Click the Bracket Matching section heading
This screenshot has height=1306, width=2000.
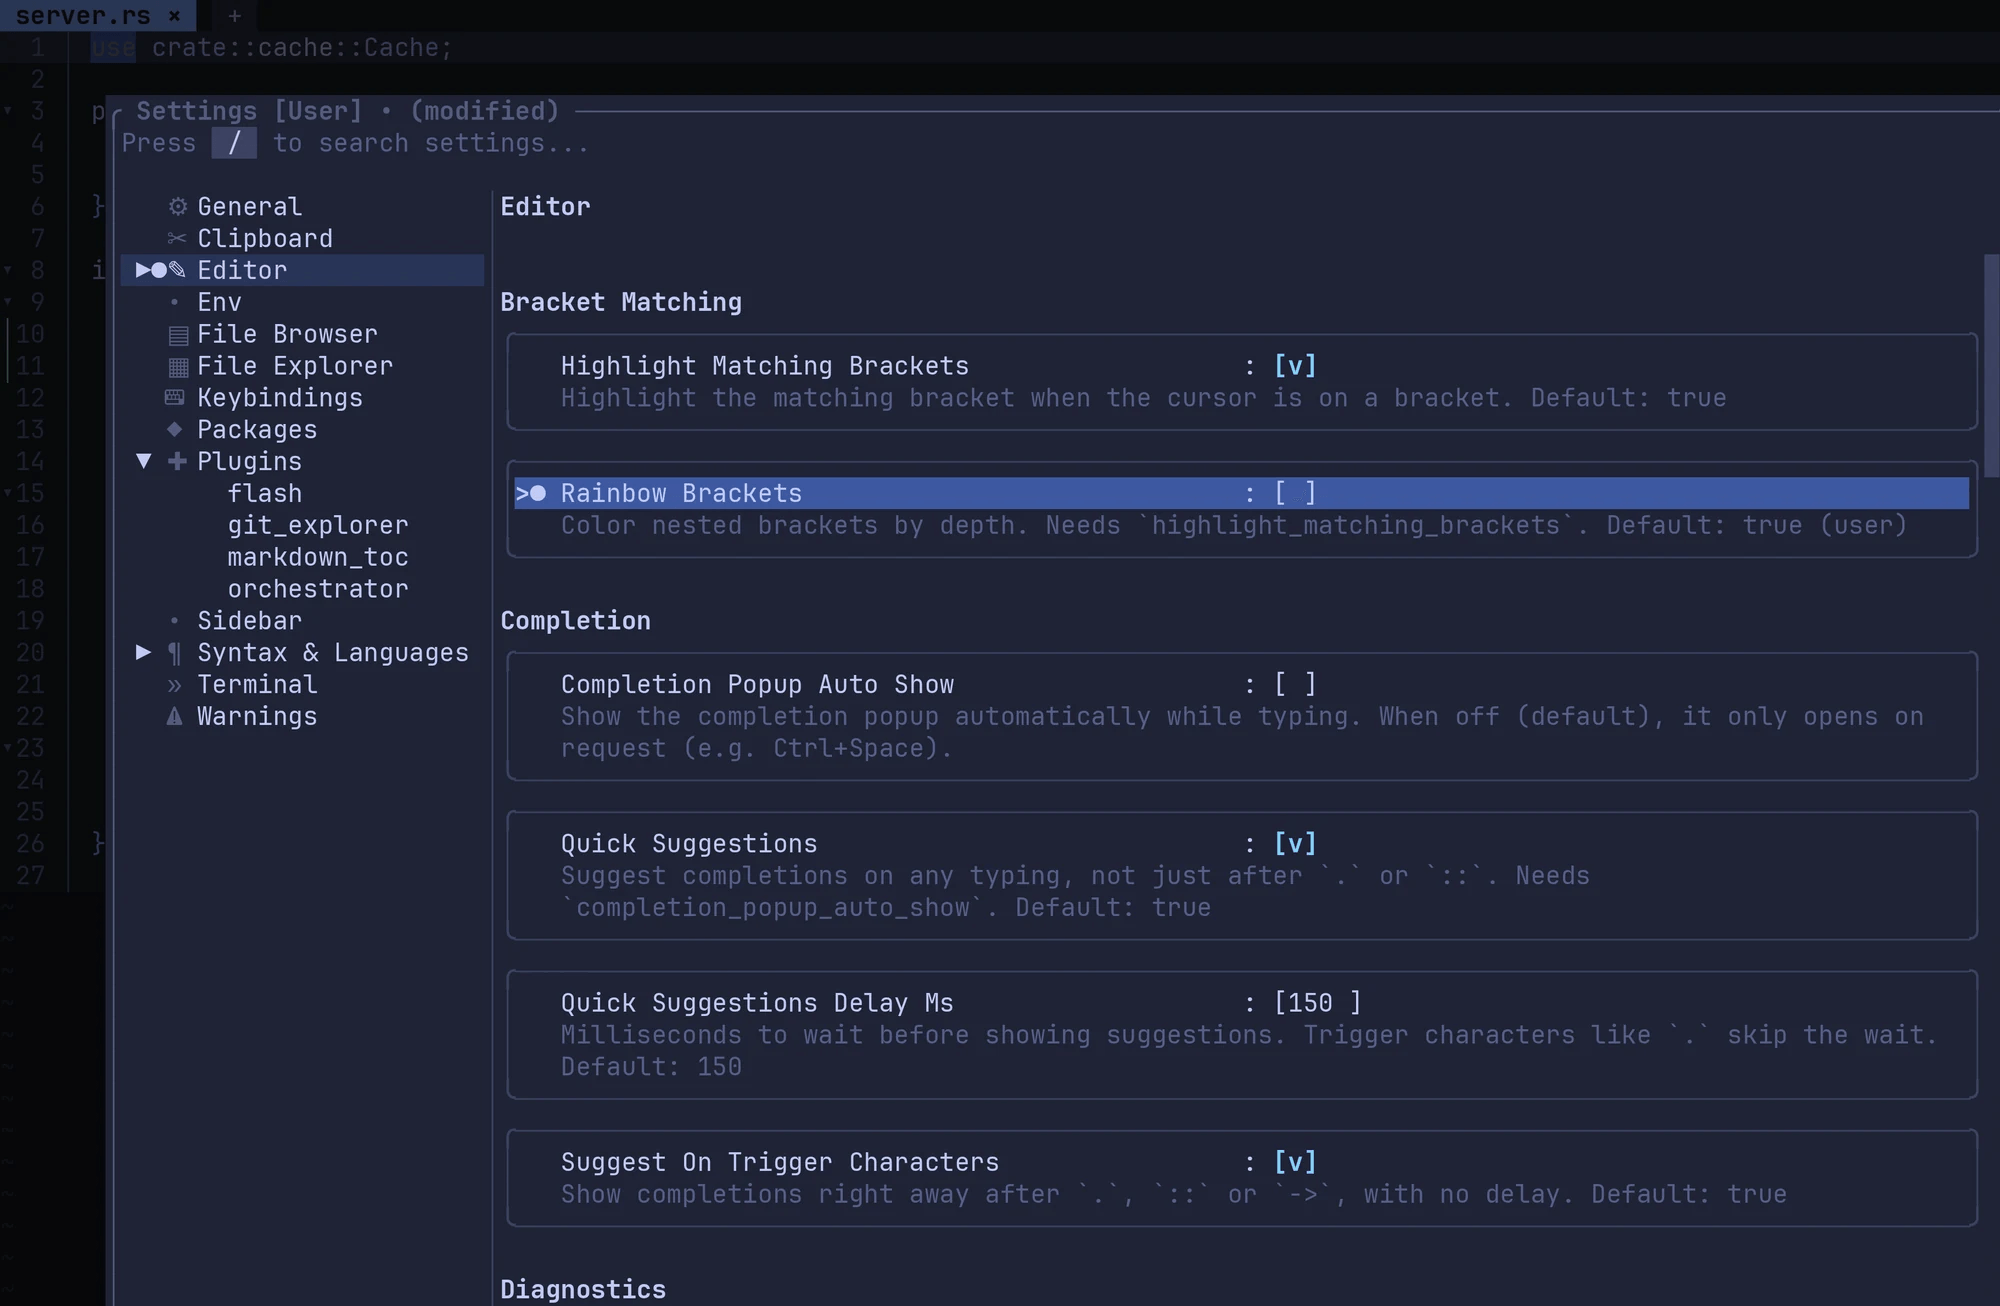[621, 302]
